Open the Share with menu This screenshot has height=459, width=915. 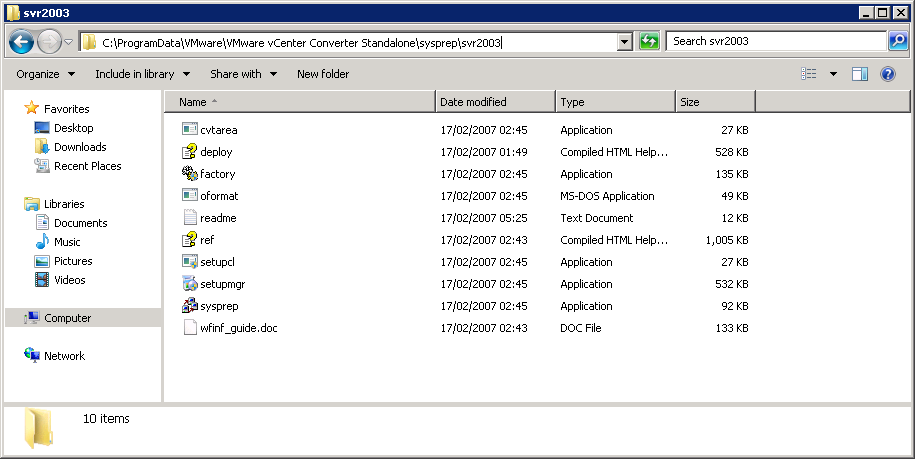(243, 74)
